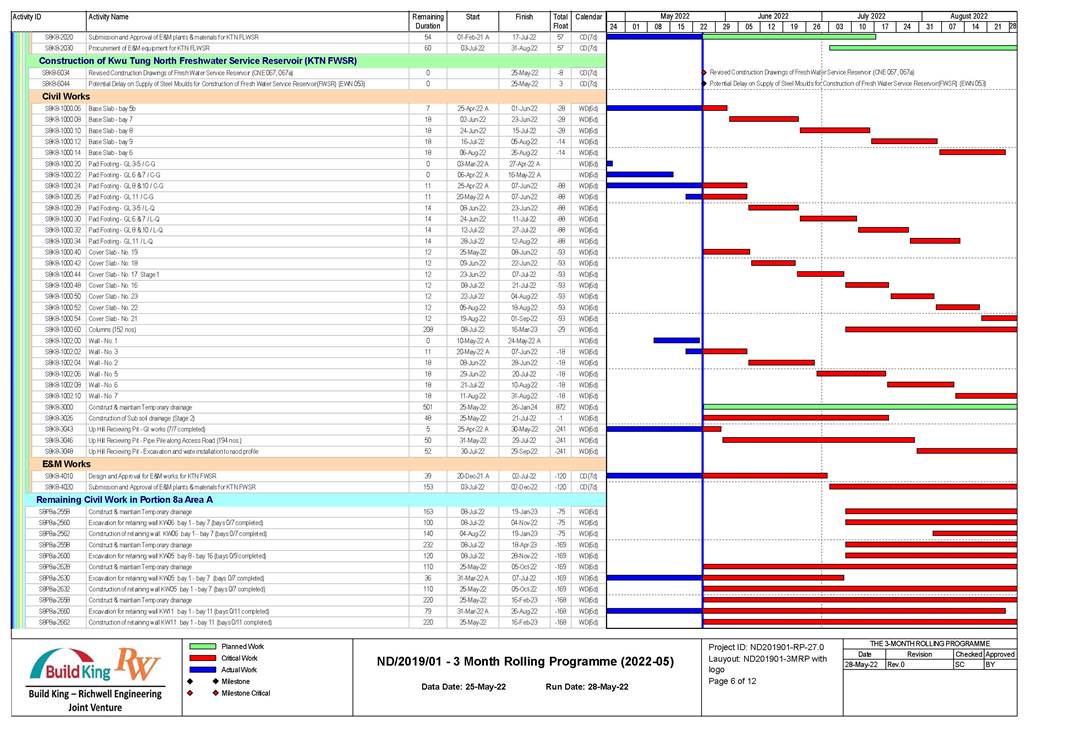Click the green Planned Work legend swatch
1069x756 pixels.
coord(203,647)
